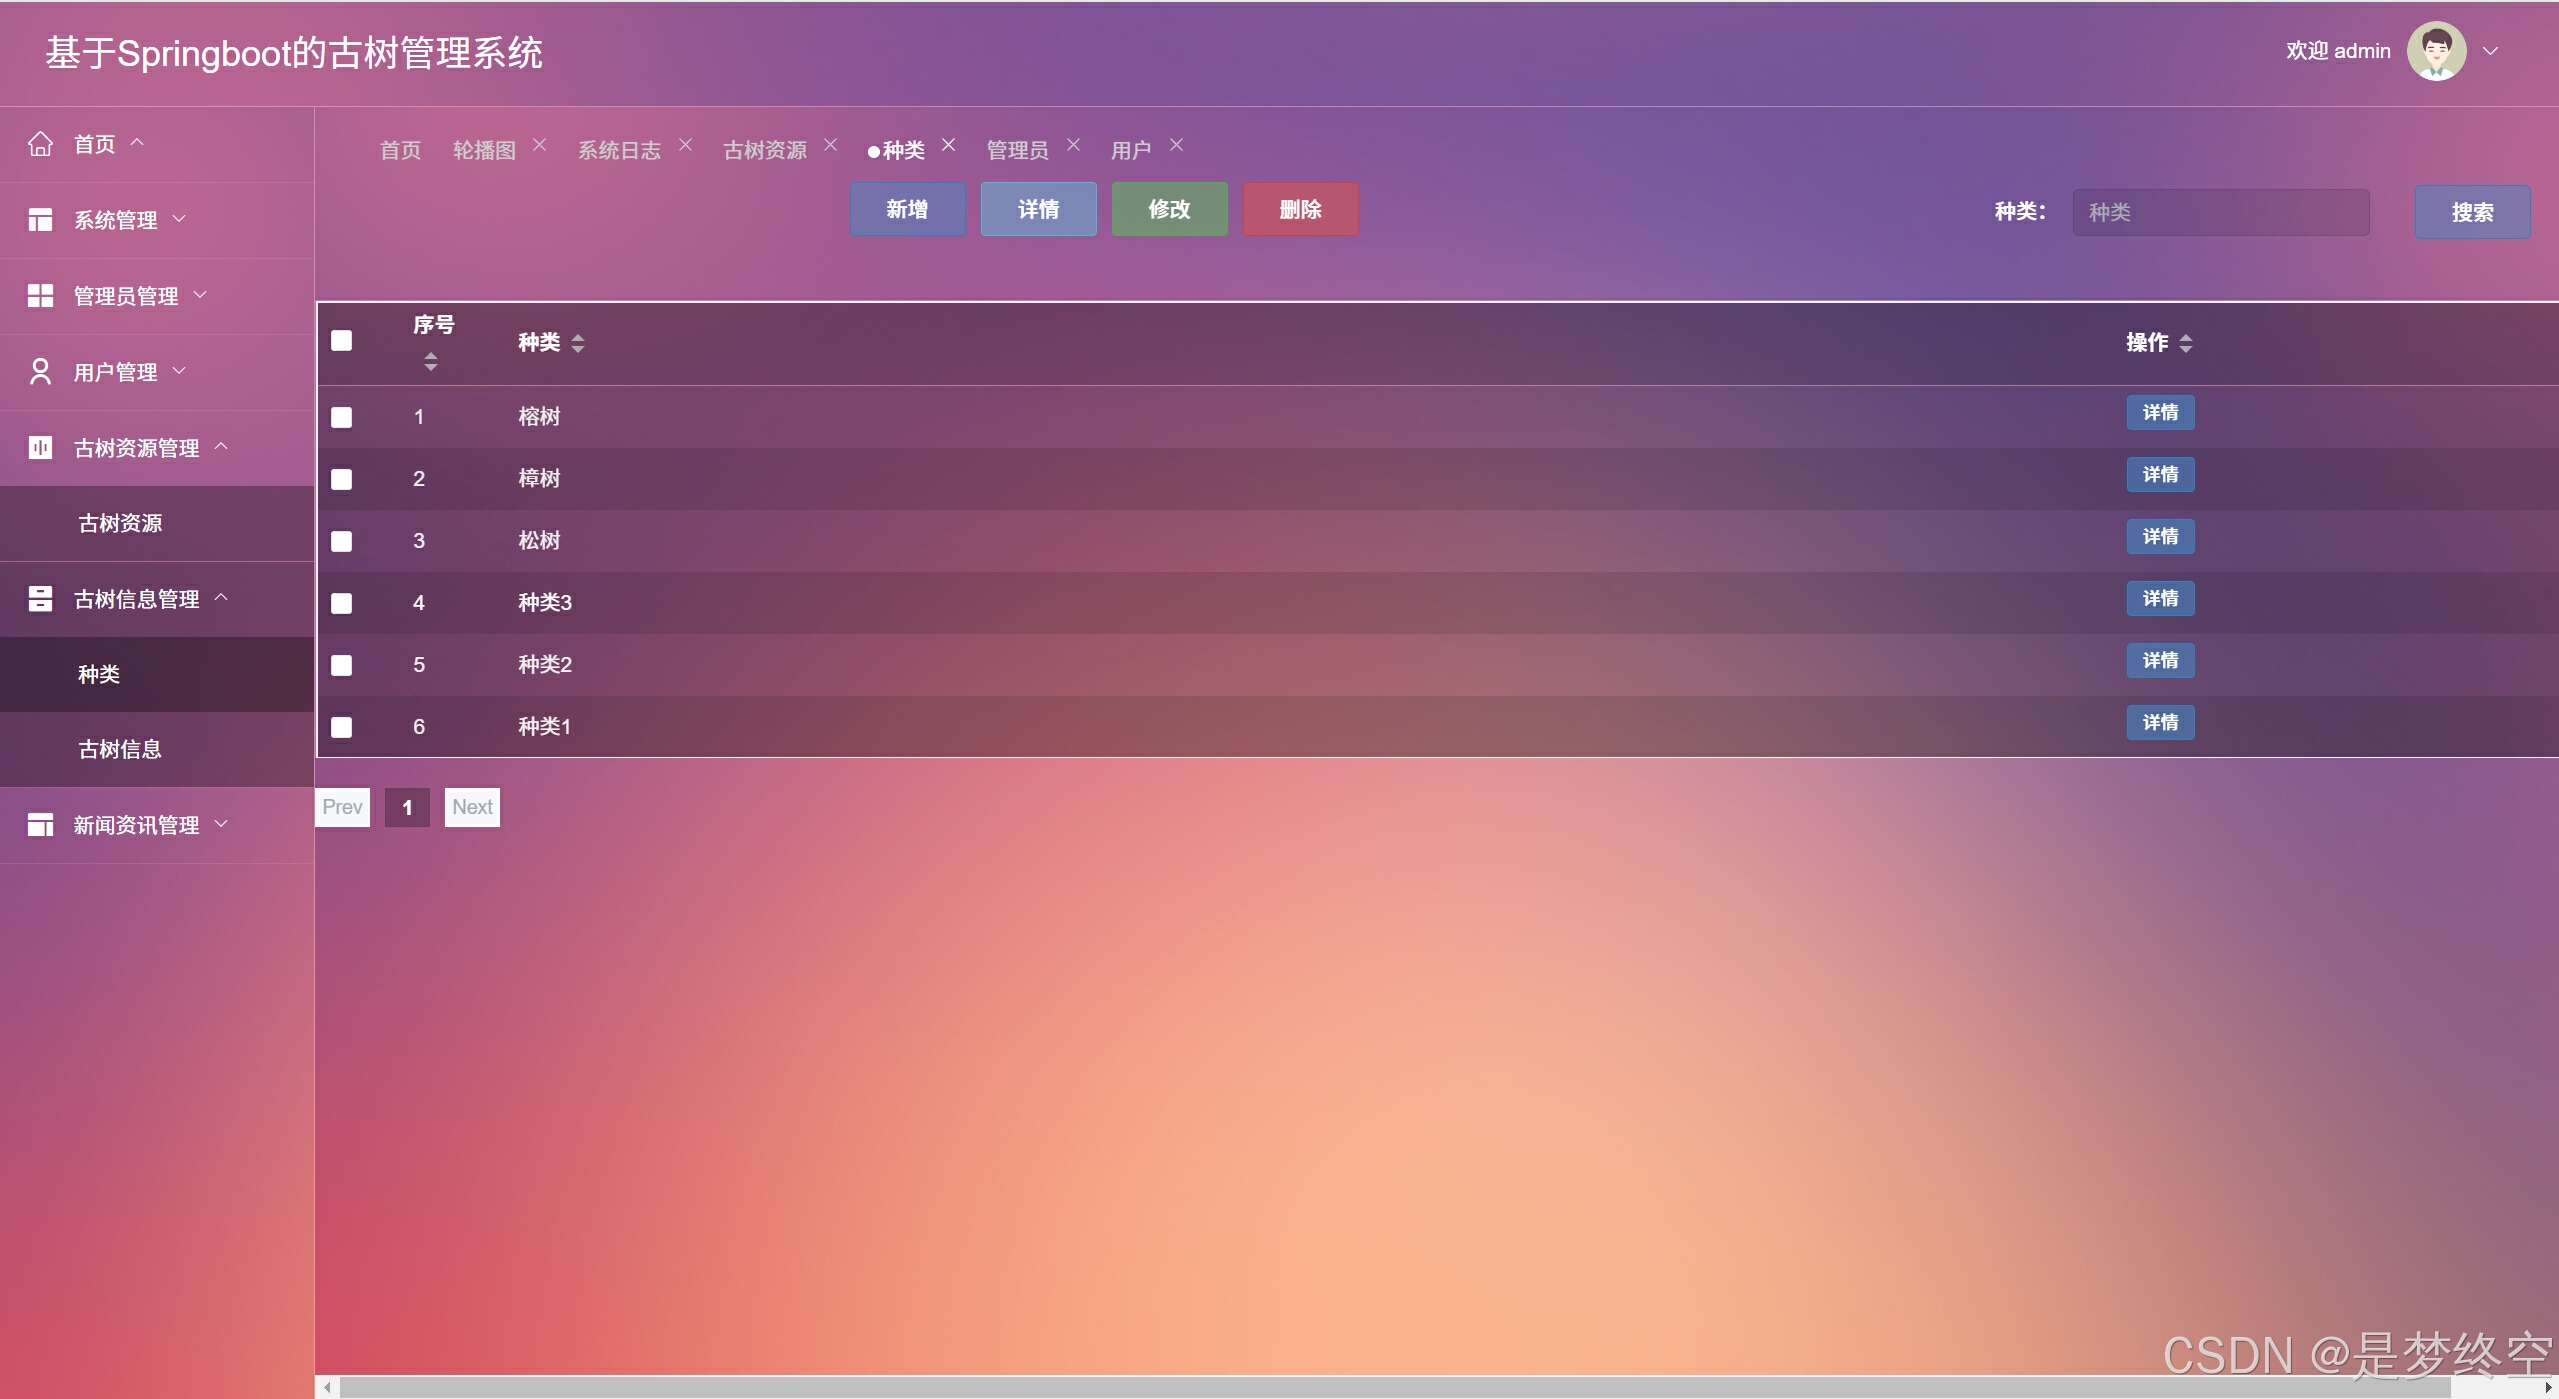Viewport: 2559px width, 1399px height.
Task: Sort the table by 种类 column
Action: pos(578,343)
